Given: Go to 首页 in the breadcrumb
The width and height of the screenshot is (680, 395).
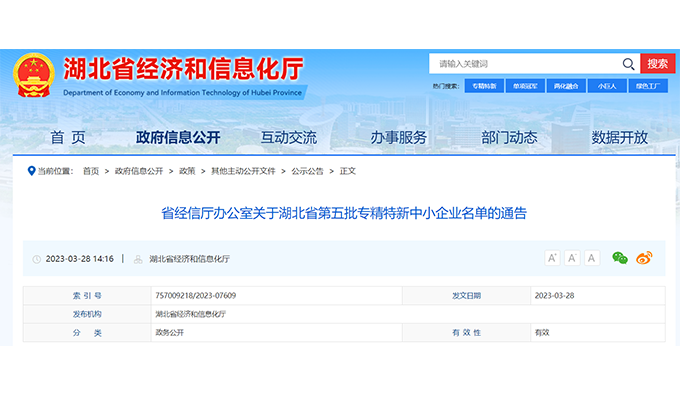Looking at the screenshot, I should coord(91,171).
